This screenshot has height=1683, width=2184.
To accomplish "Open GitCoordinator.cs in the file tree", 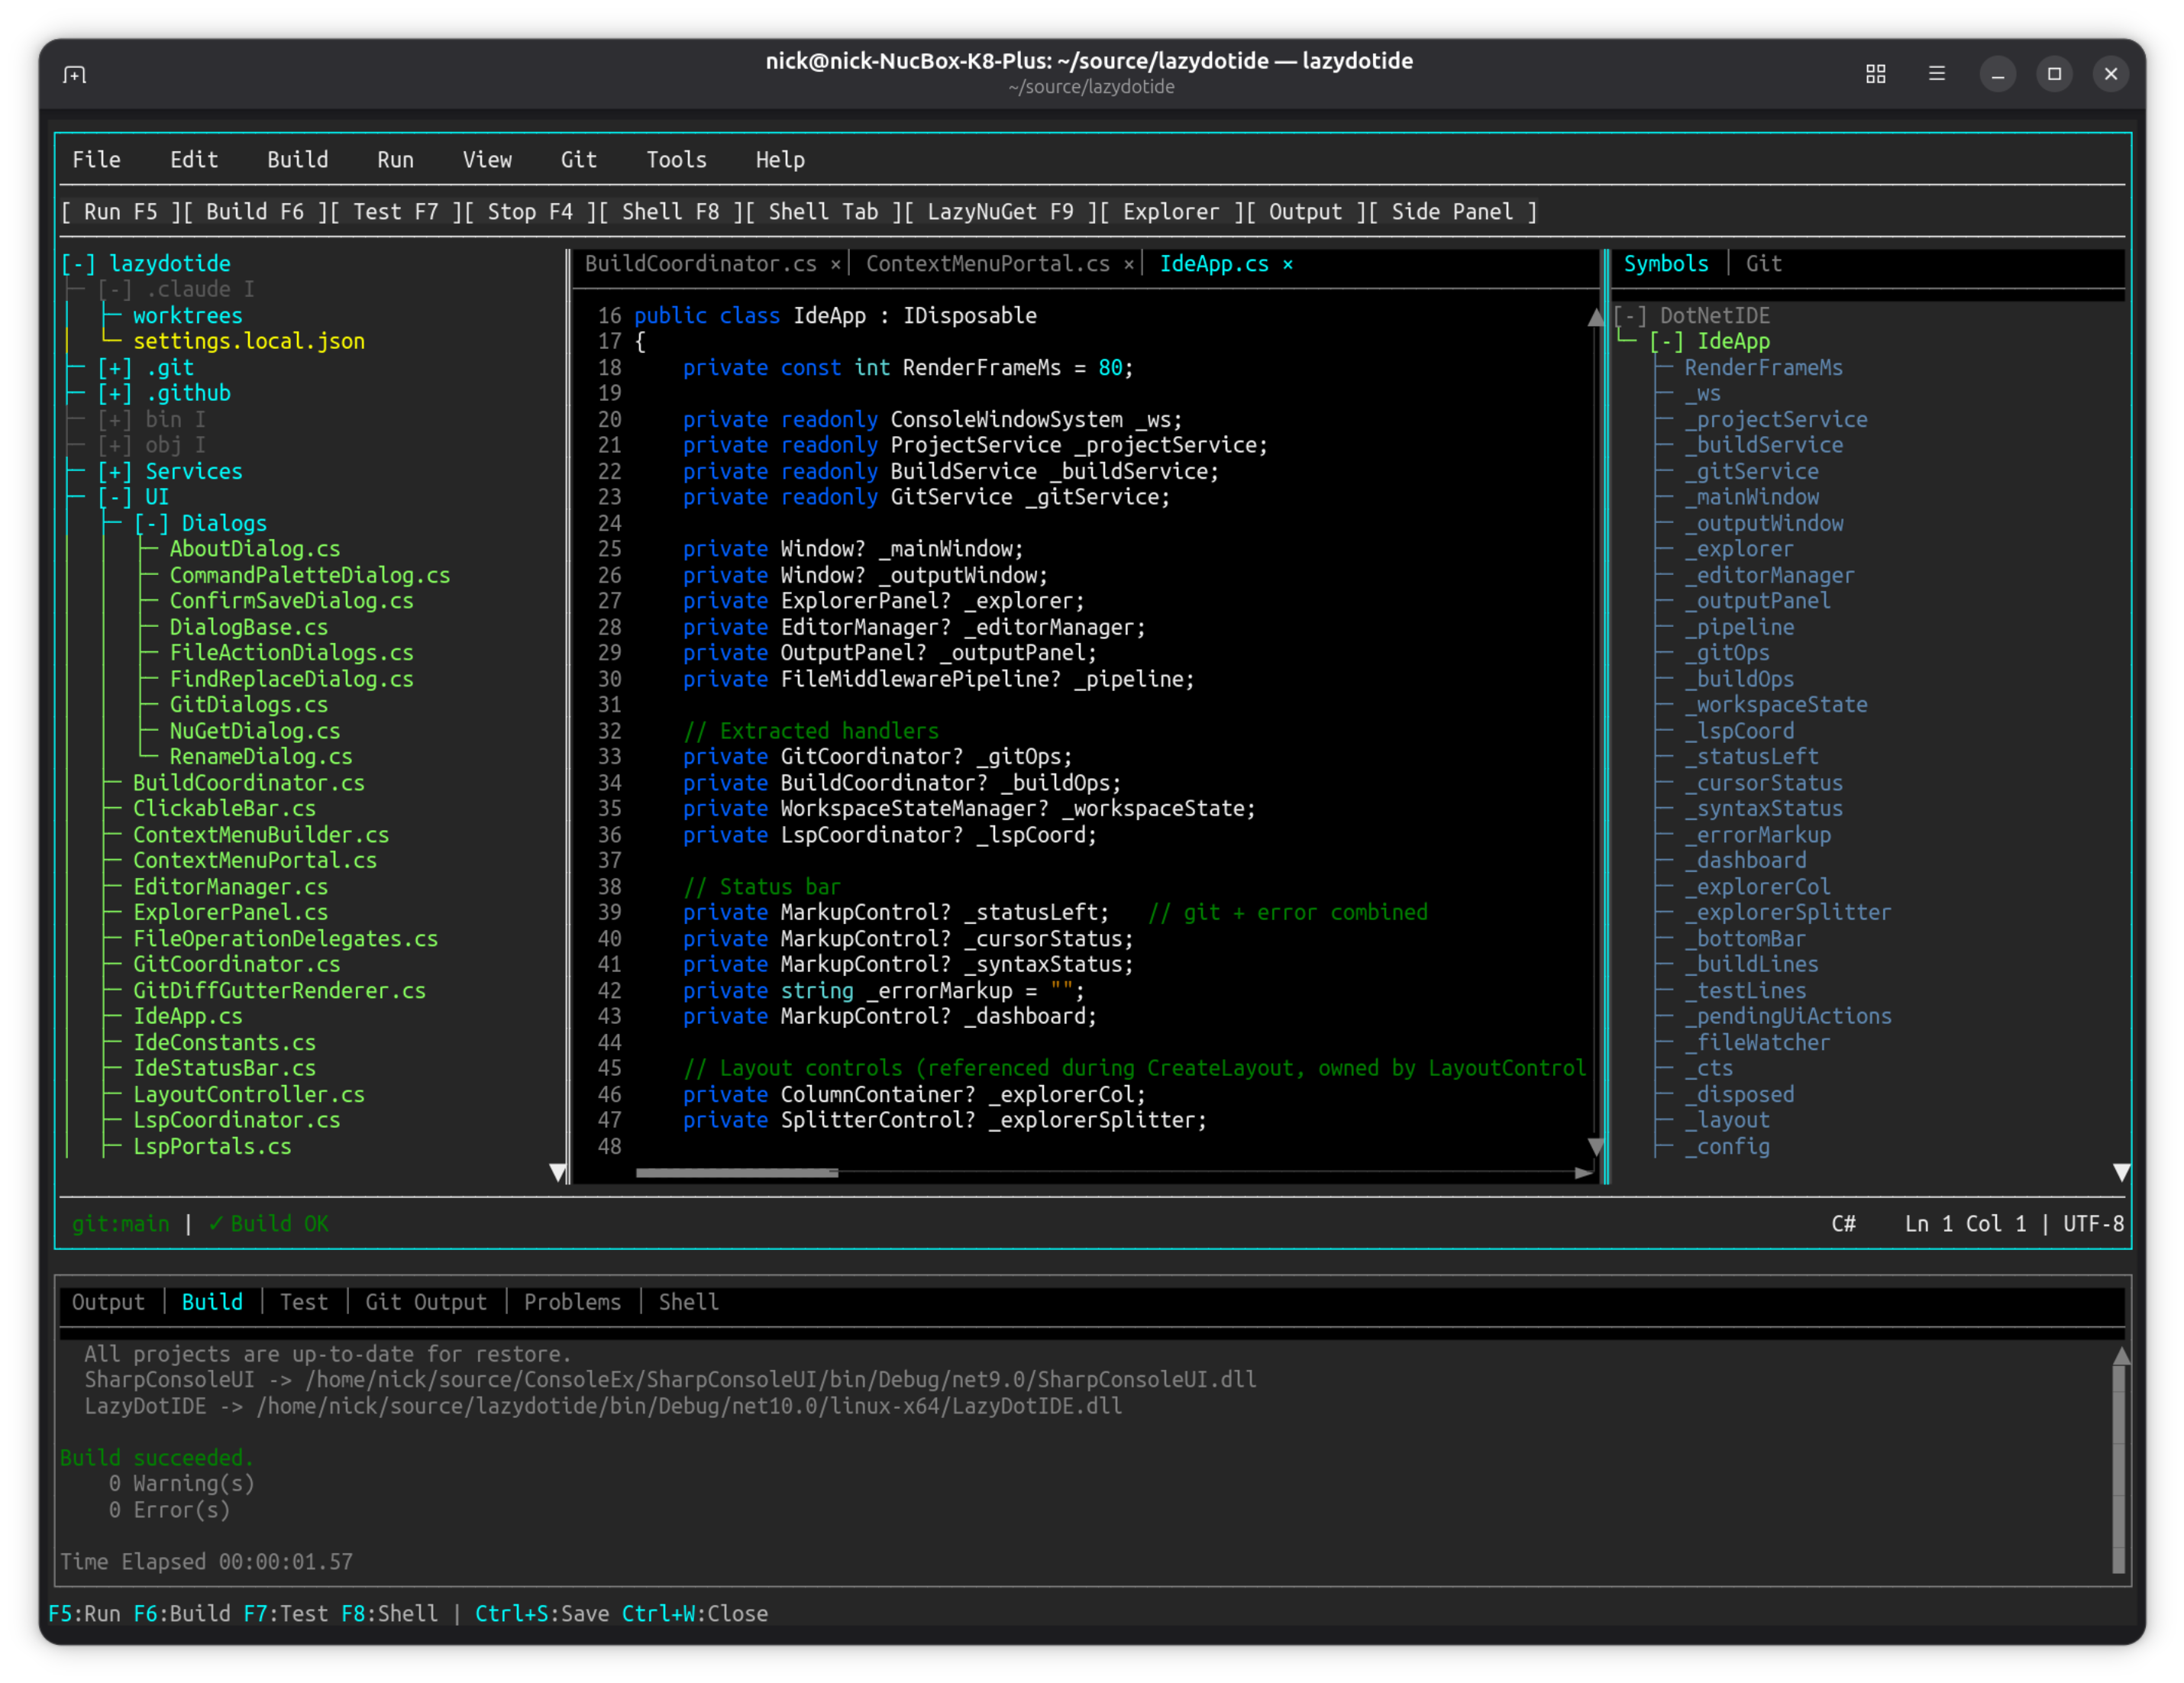I will point(236,964).
